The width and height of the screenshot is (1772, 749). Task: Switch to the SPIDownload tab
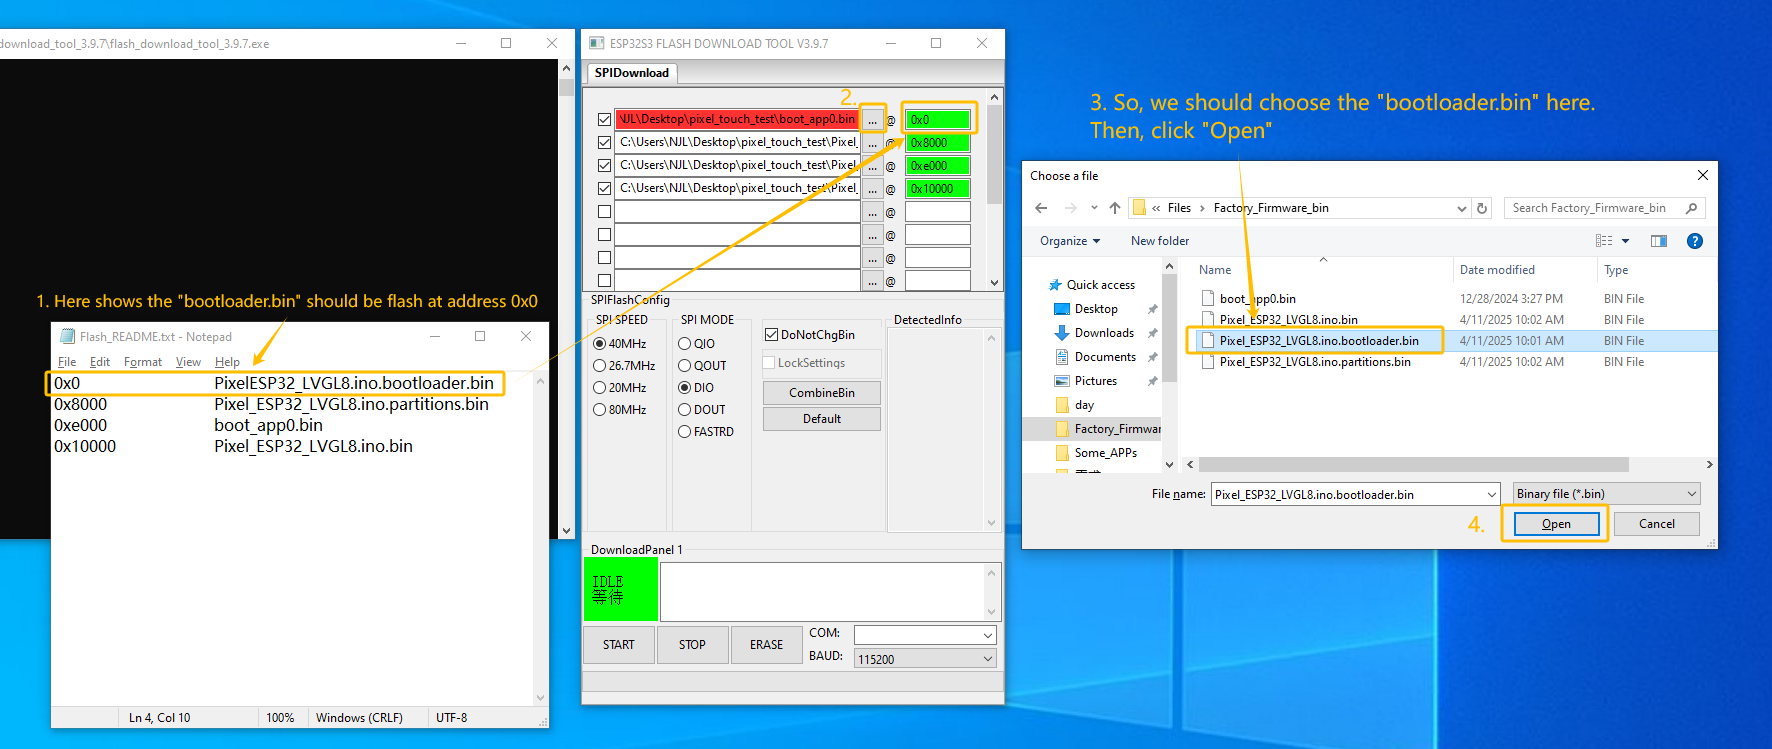tap(632, 73)
